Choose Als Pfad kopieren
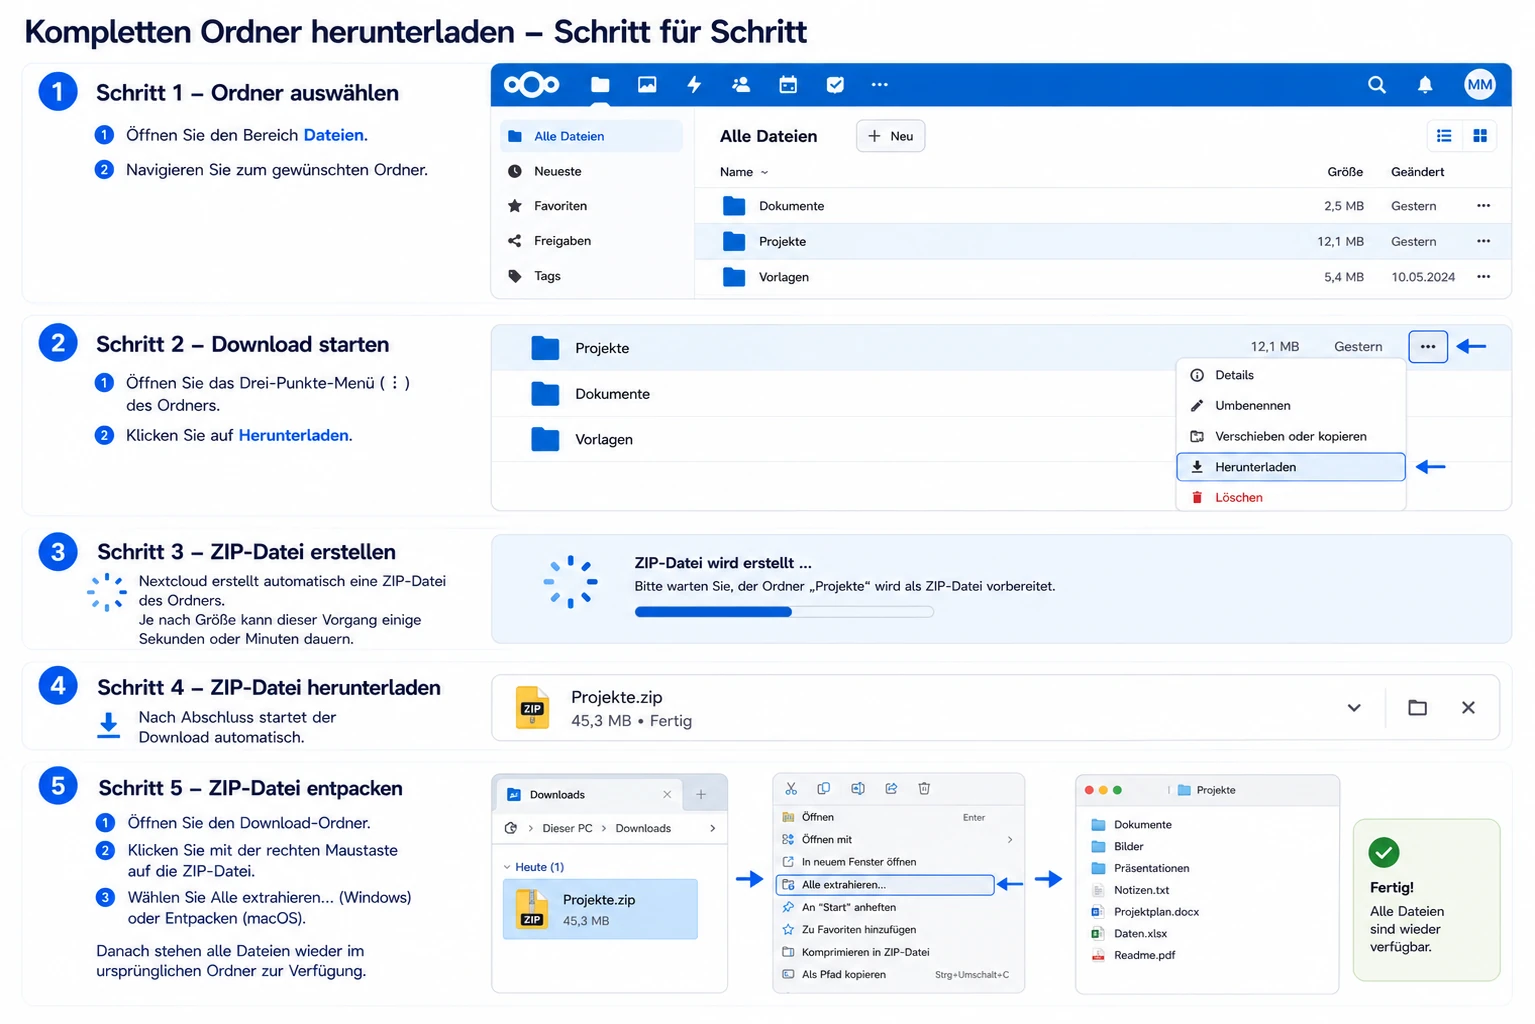This screenshot has height=1024, width=1535. (x=898, y=975)
